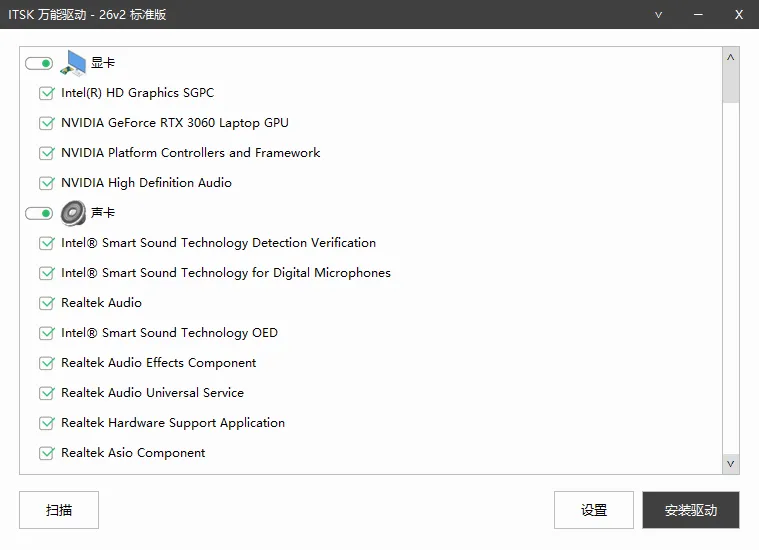This screenshot has width=759, height=550.
Task: Click the scrollbar down arrow
Action: click(730, 464)
